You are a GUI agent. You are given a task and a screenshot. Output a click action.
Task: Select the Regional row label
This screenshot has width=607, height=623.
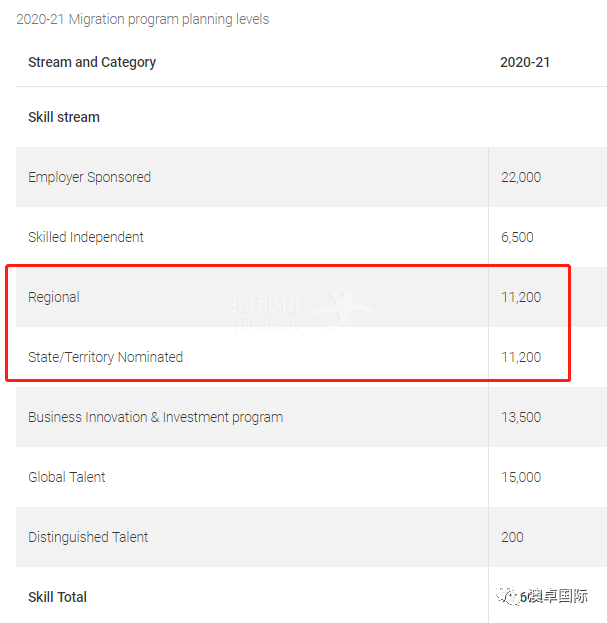(54, 297)
